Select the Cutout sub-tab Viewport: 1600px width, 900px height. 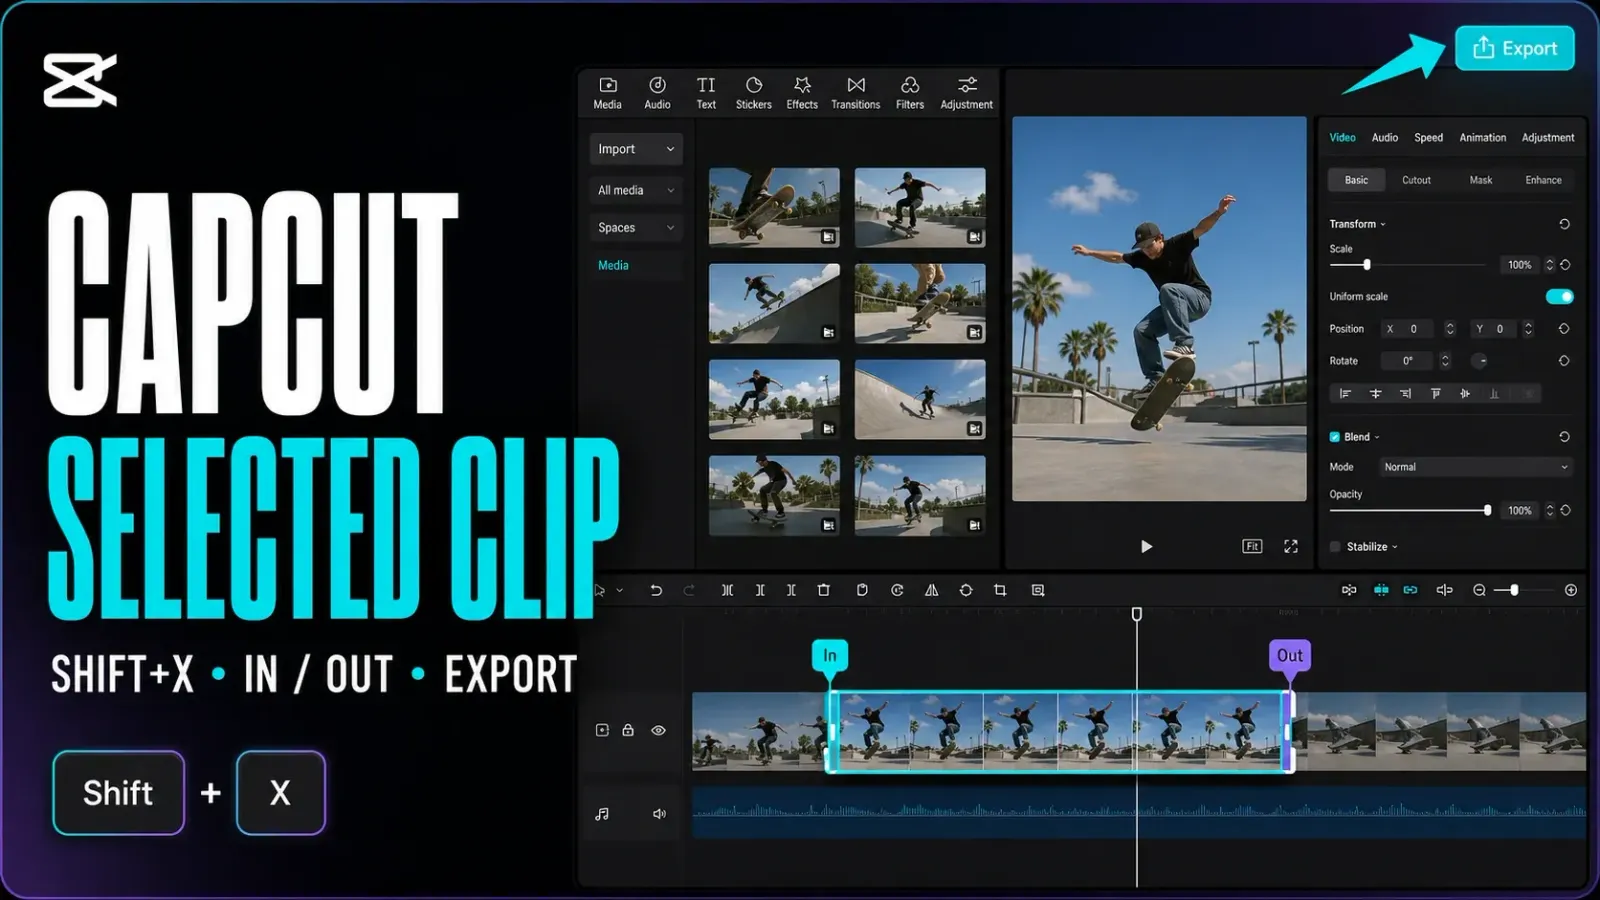(x=1416, y=180)
